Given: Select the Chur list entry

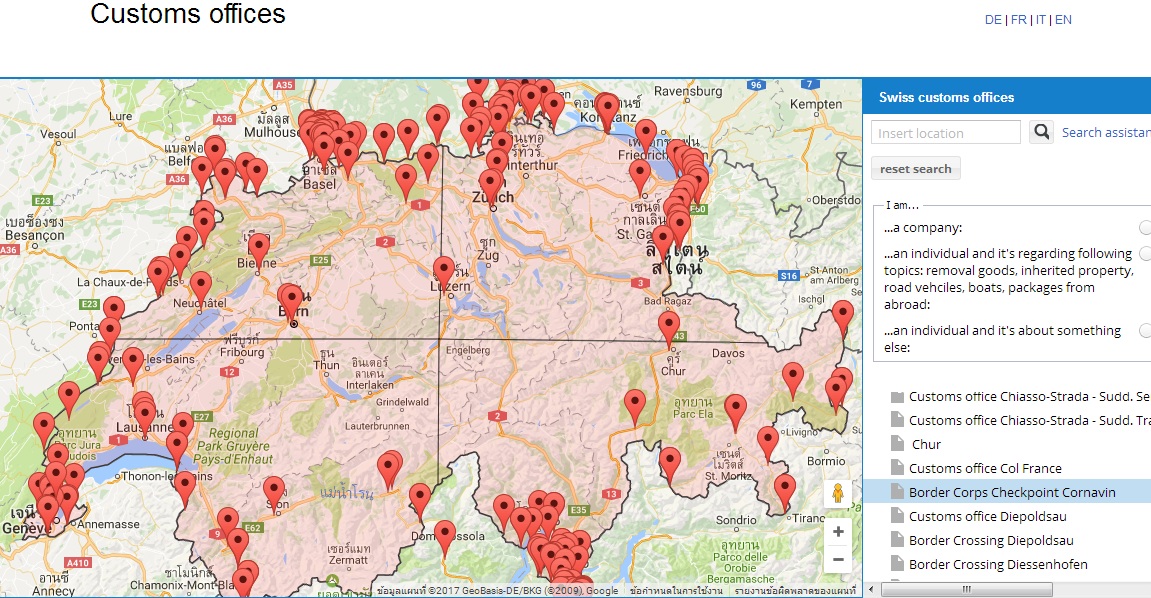Looking at the screenshot, I should pyautogui.click(x=926, y=445).
